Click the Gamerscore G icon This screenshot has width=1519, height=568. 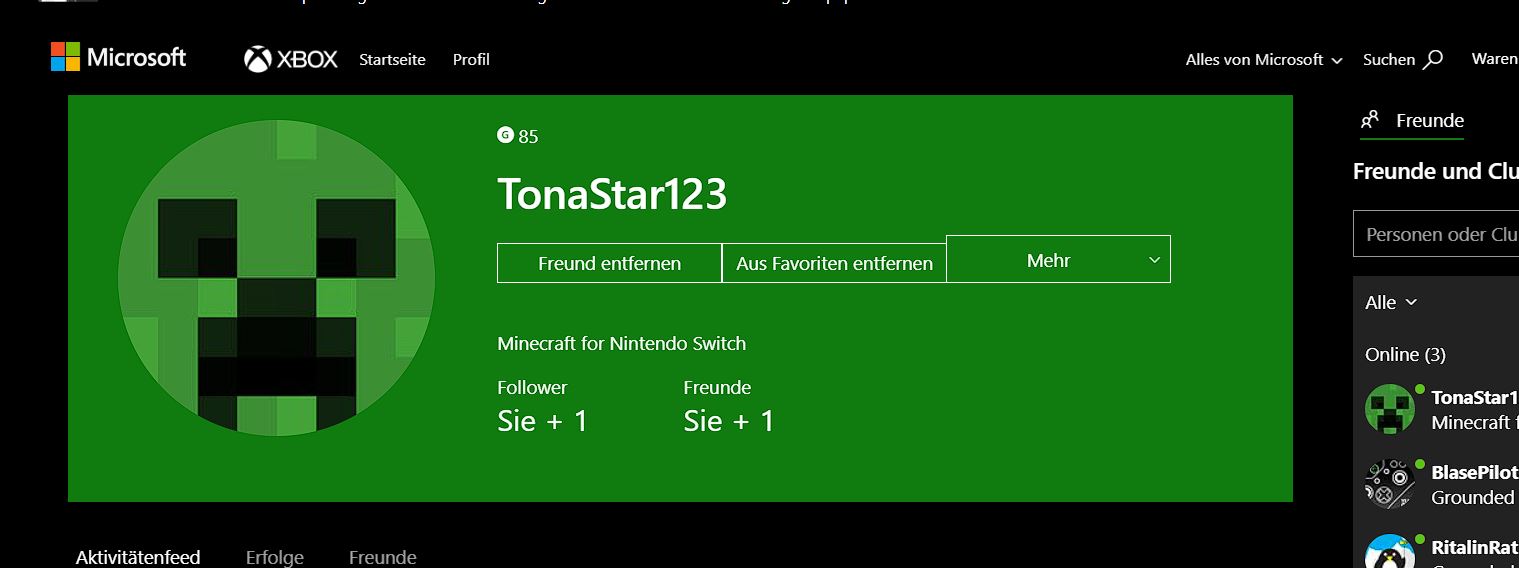point(505,135)
